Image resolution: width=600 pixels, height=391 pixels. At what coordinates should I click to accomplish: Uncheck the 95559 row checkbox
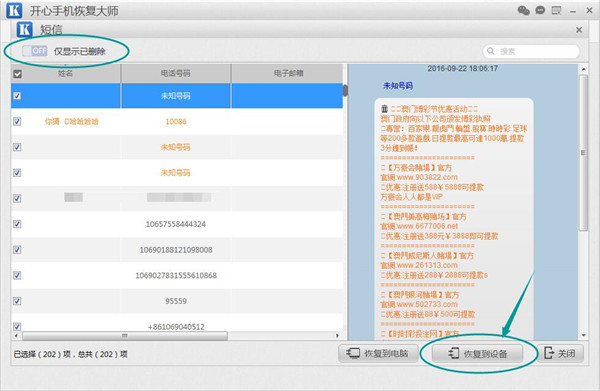tap(17, 301)
